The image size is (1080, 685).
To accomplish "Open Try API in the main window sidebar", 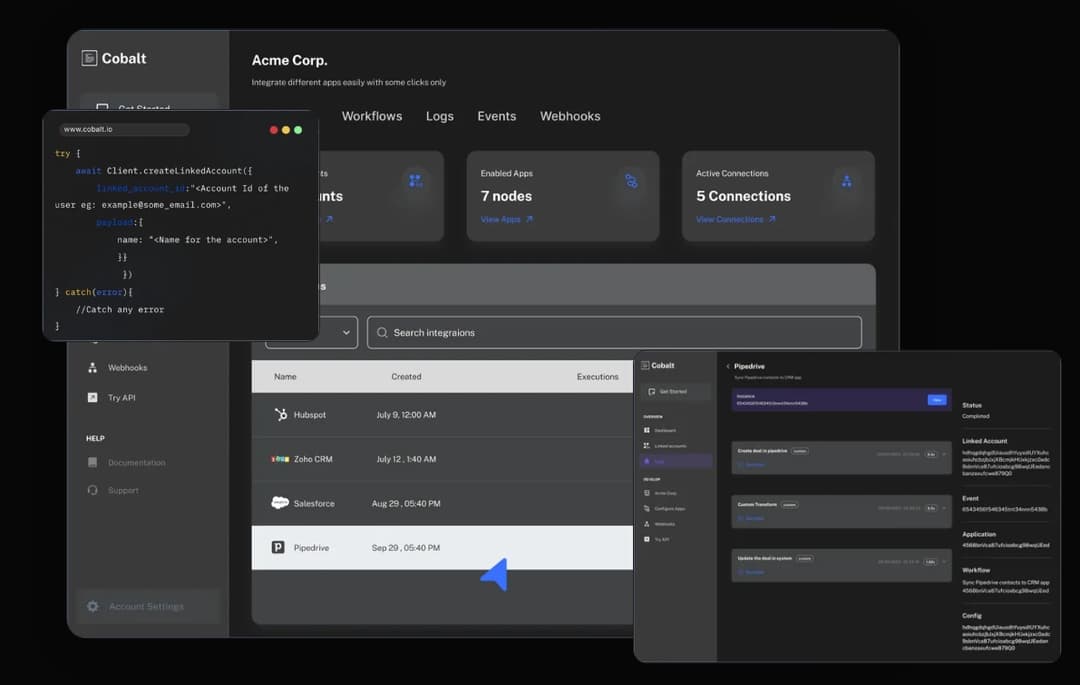I will pyautogui.click(x=121, y=398).
